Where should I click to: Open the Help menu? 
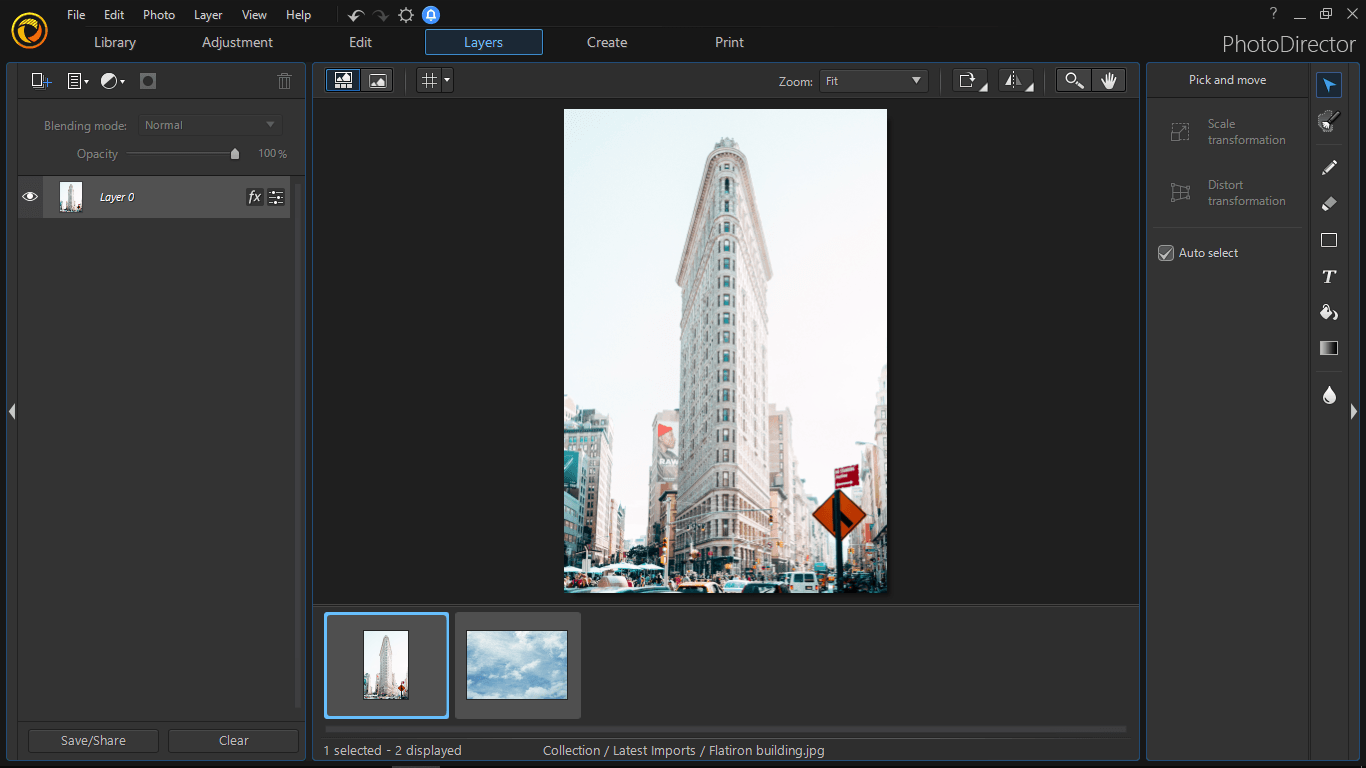[x=298, y=15]
